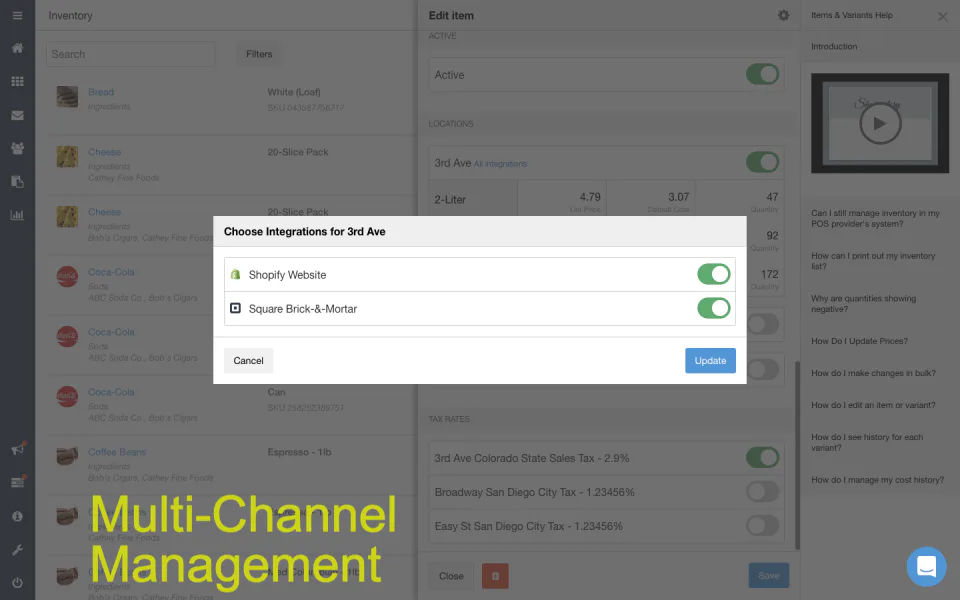
Task: Click the Save button in Edit item
Action: point(768,576)
